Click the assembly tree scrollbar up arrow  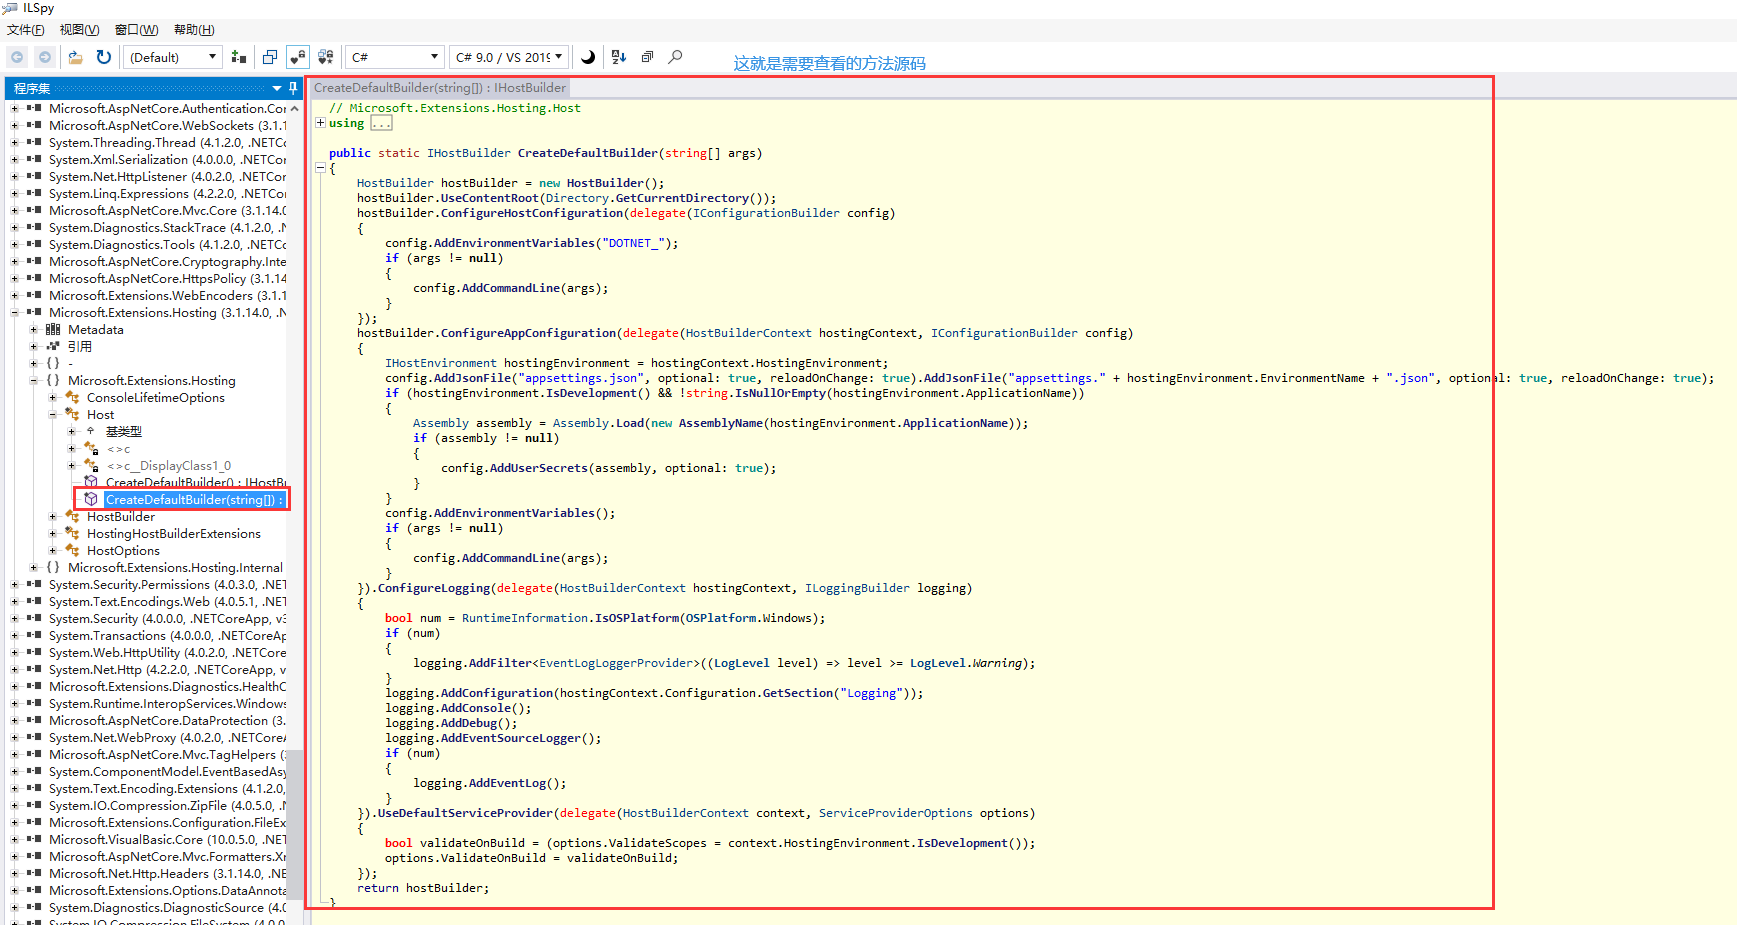(294, 108)
